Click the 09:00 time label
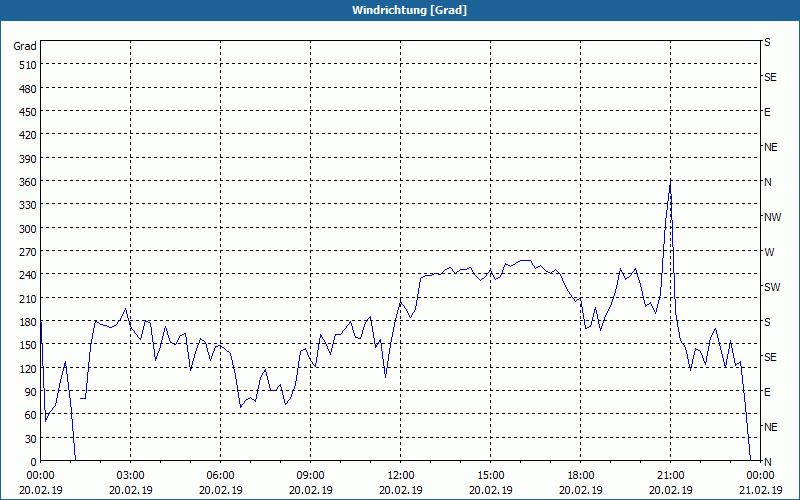The height and width of the screenshot is (500, 800). coord(311,476)
